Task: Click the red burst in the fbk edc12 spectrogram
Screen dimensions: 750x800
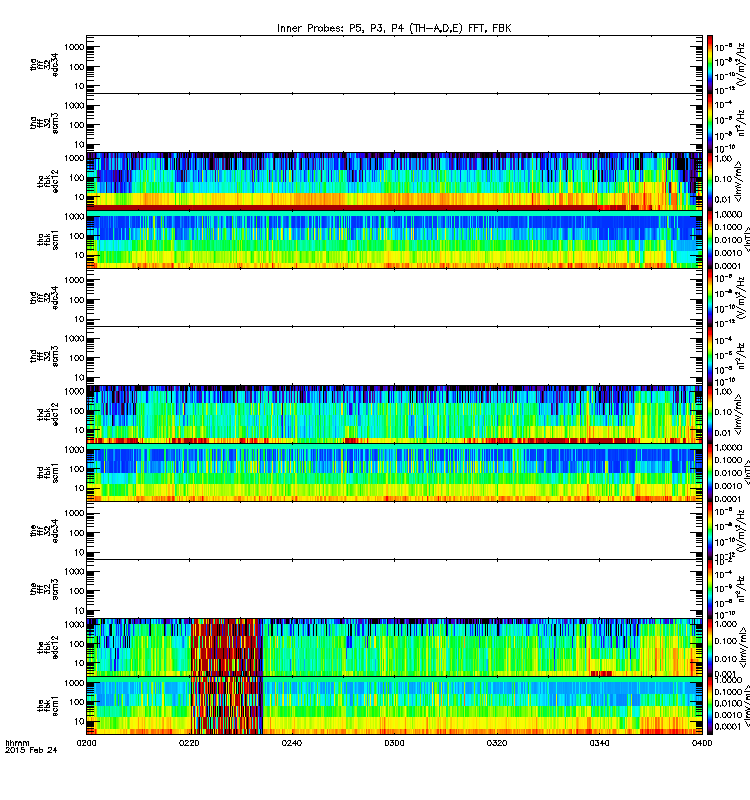Action: coord(226,647)
